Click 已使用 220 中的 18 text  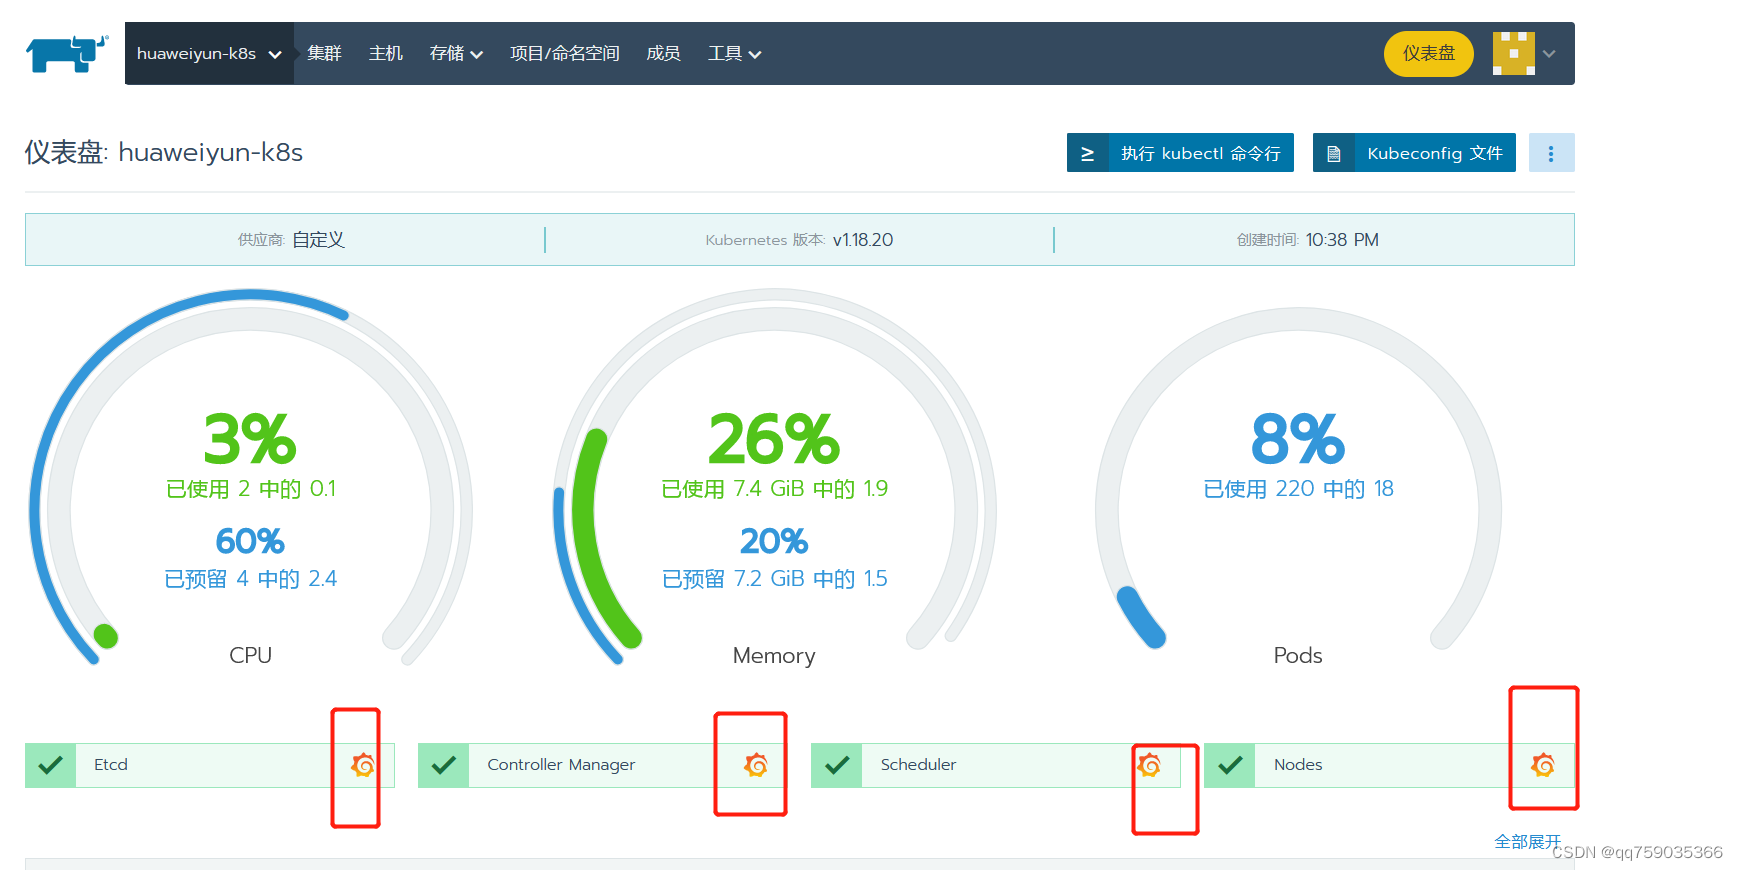[x=1298, y=489]
